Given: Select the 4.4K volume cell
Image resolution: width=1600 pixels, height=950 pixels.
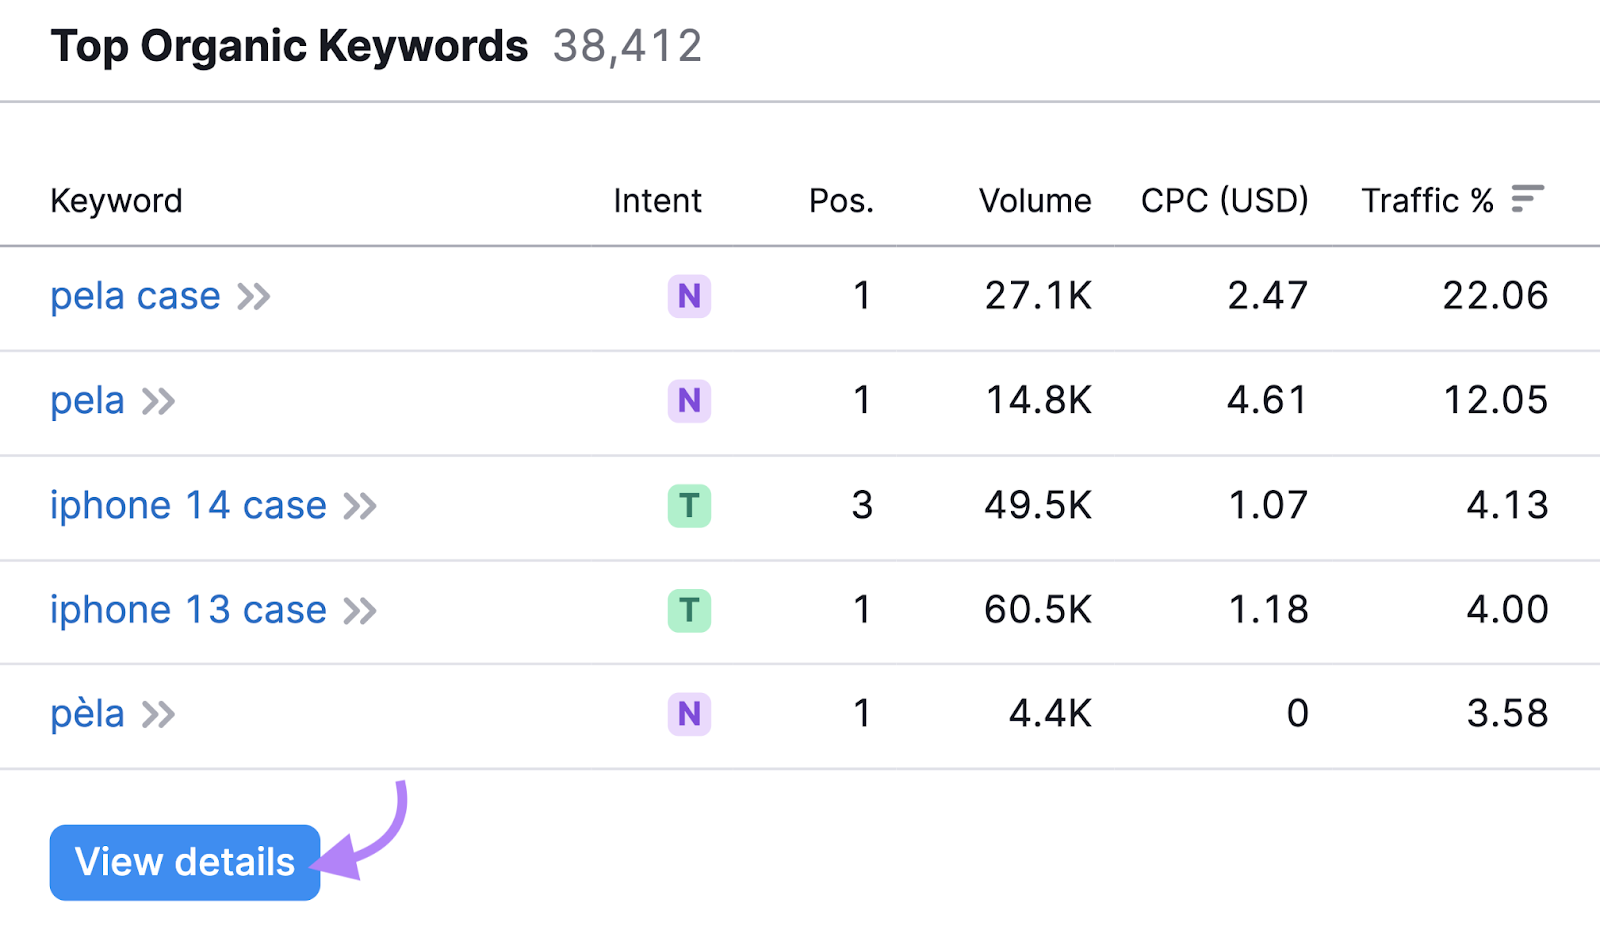Looking at the screenshot, I should [x=1050, y=714].
